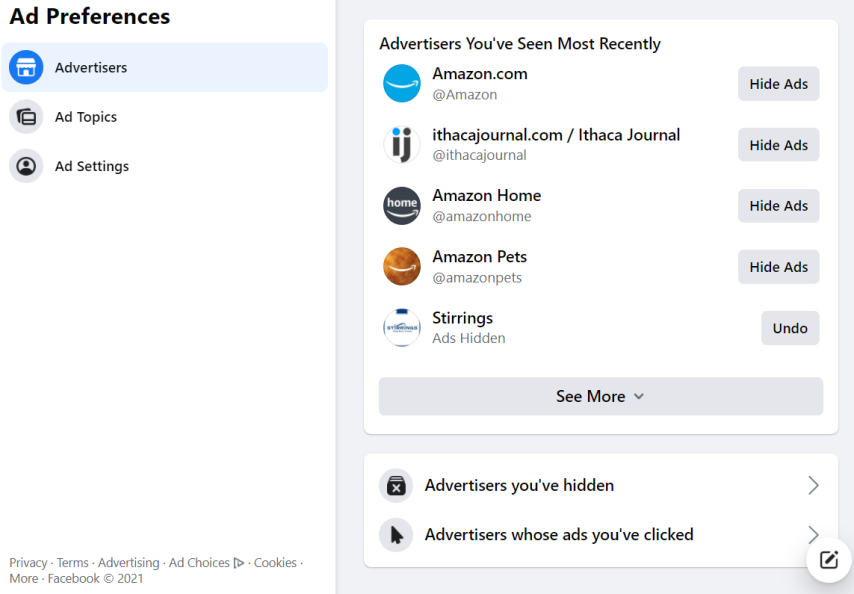Open the Advertisers whose ads you've clicked chevron
This screenshot has height=594, width=854.
(813, 535)
